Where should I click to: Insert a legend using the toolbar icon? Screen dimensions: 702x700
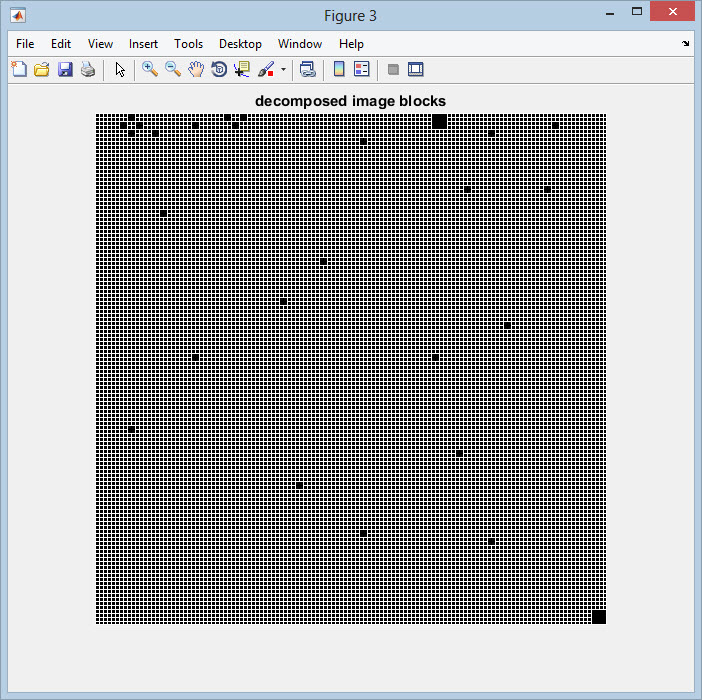coord(361,69)
